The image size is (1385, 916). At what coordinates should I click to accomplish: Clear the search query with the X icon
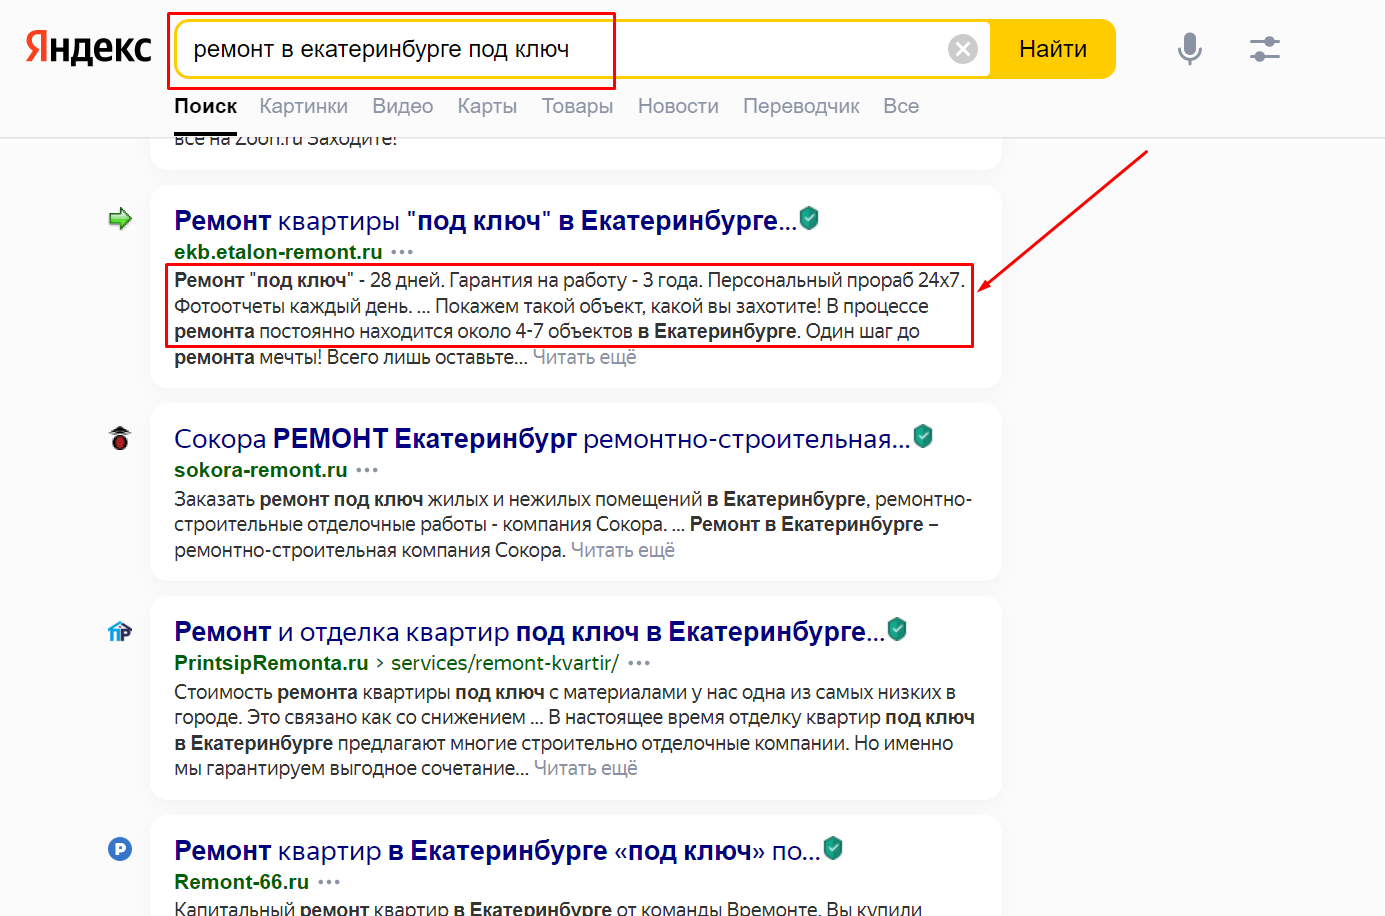(963, 49)
